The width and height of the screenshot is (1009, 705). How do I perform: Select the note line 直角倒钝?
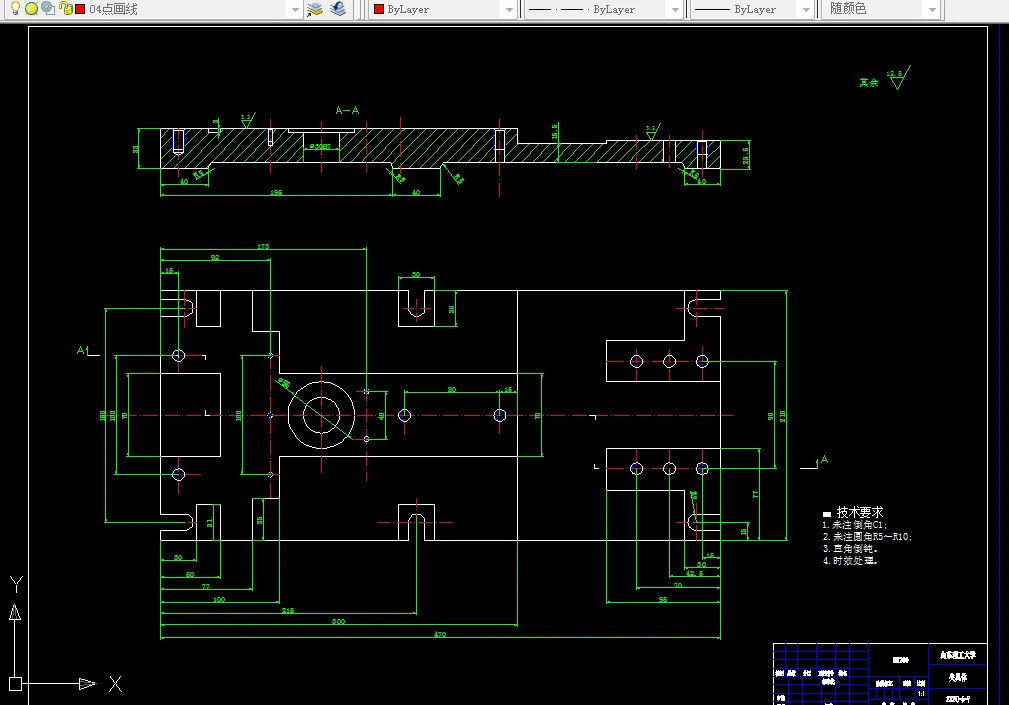(x=849, y=549)
